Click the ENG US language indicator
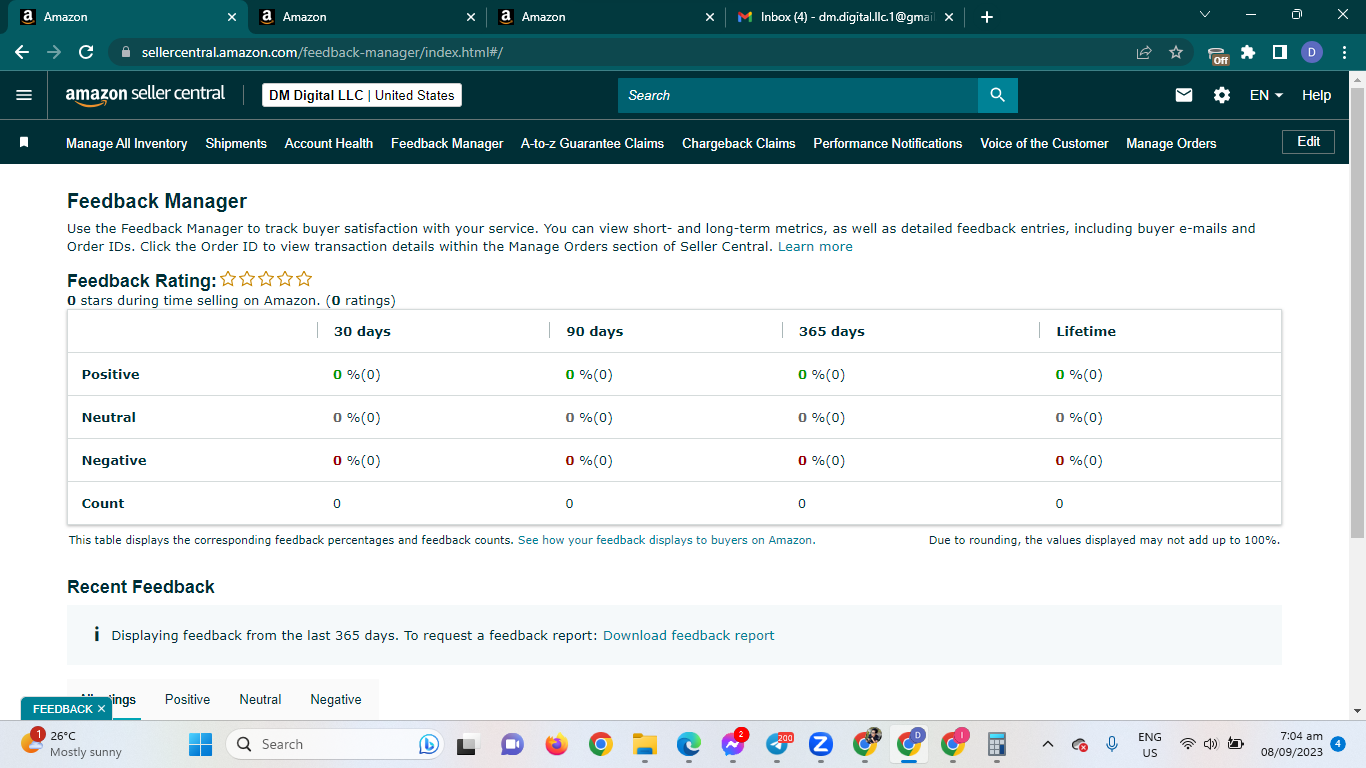 pos(1150,744)
